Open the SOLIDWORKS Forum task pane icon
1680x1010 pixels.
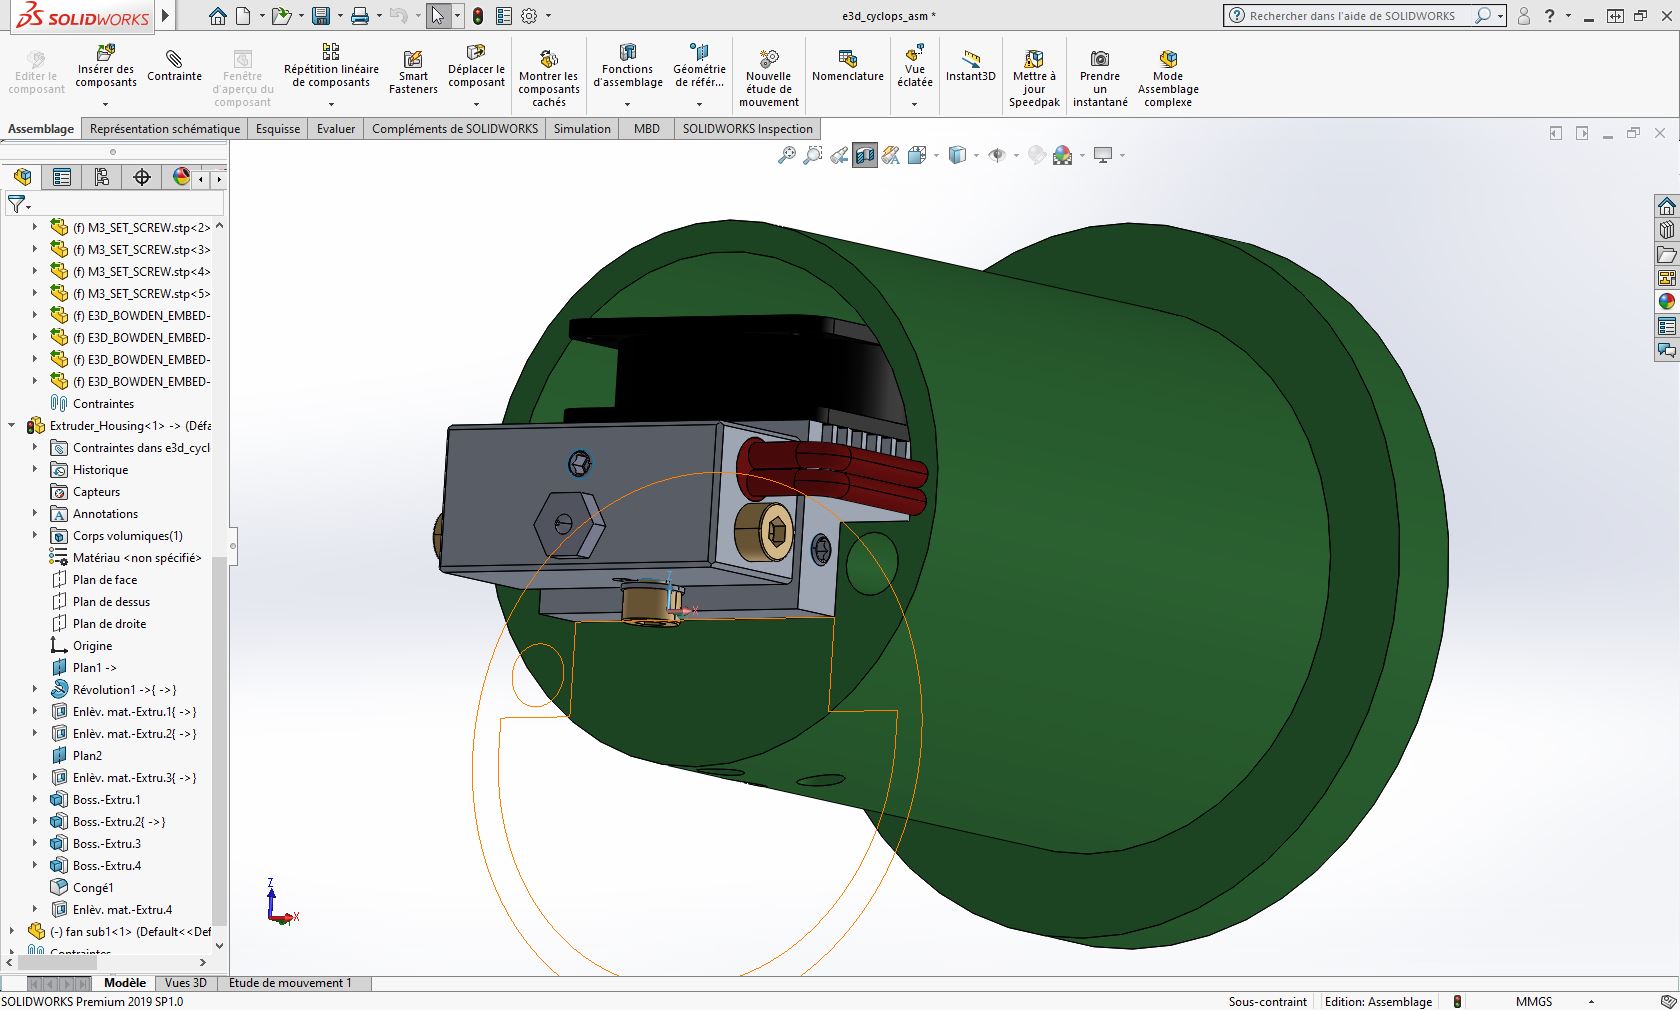coord(1666,350)
